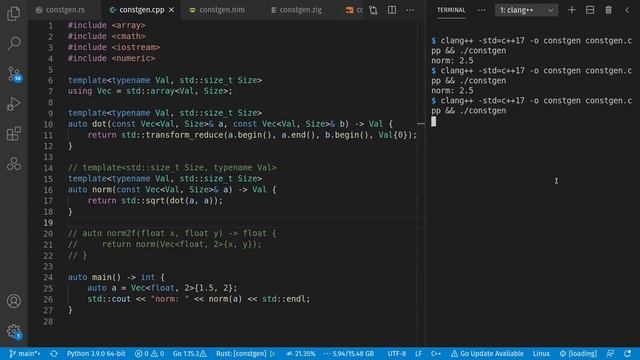
Task: Split the editor to the right
Action: pyautogui.click(x=391, y=10)
